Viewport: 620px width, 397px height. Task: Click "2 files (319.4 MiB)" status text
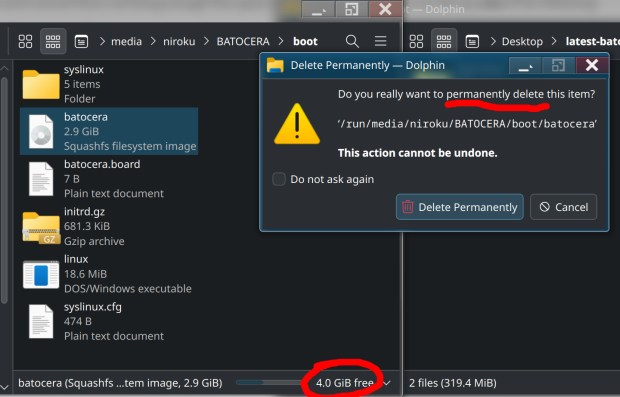click(452, 383)
